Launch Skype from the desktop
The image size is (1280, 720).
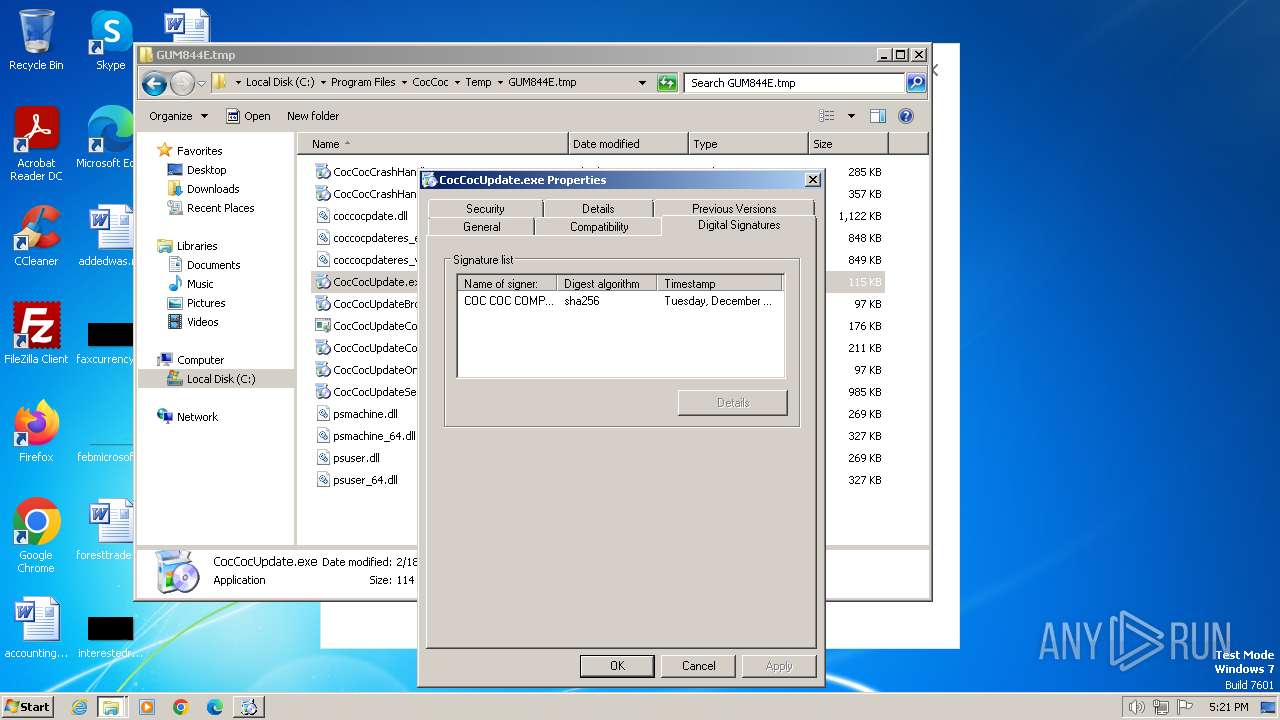click(x=110, y=40)
